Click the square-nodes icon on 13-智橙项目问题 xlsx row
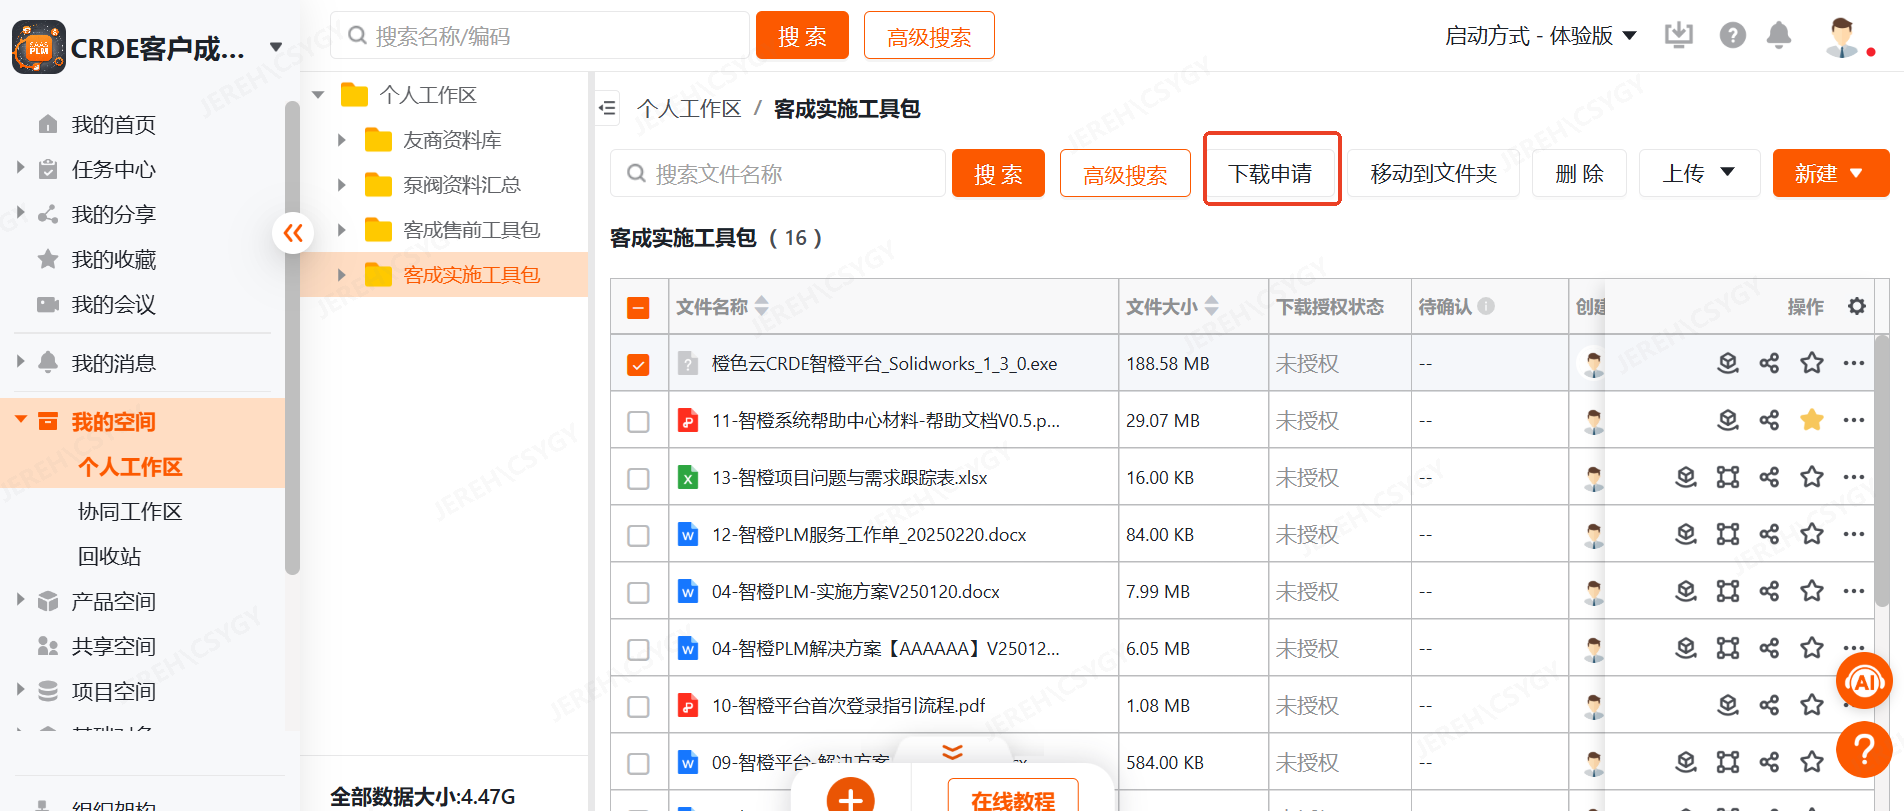This screenshot has width=1904, height=811. tap(1727, 477)
